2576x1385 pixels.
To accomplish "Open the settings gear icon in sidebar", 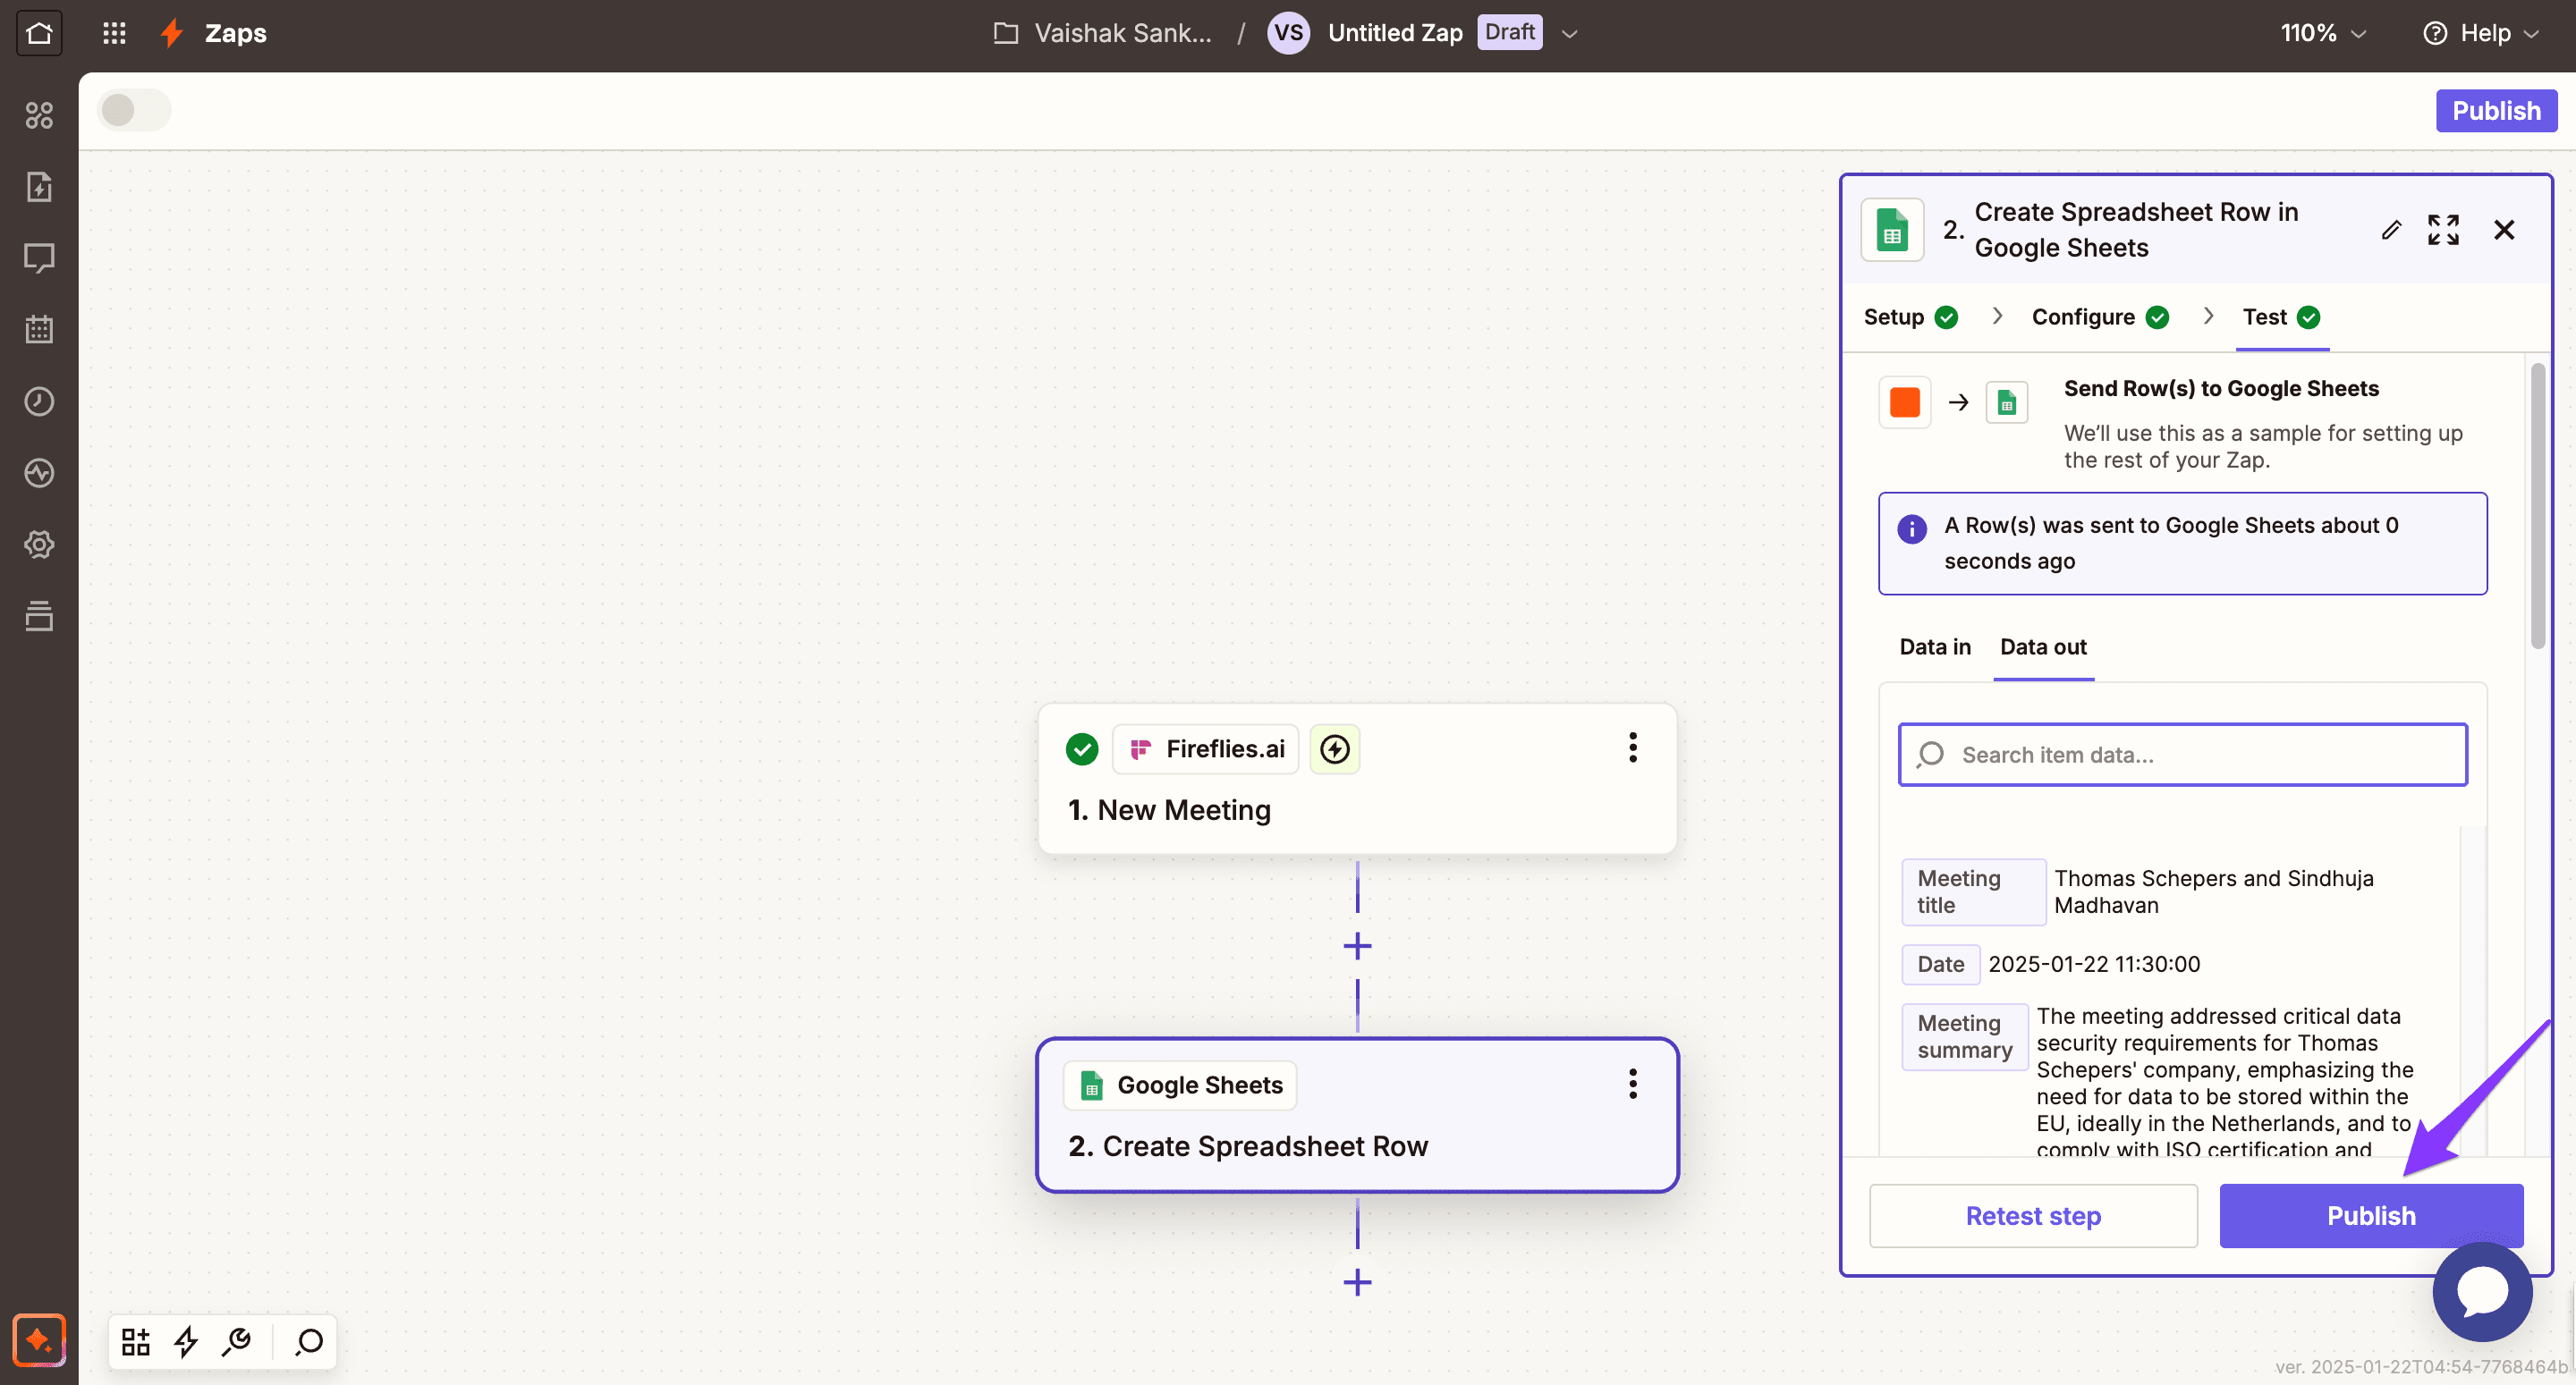I will tap(39, 544).
